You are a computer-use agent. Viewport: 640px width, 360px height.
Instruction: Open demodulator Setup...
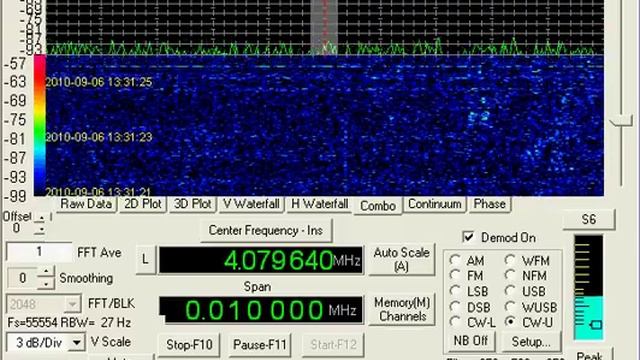coord(531,341)
